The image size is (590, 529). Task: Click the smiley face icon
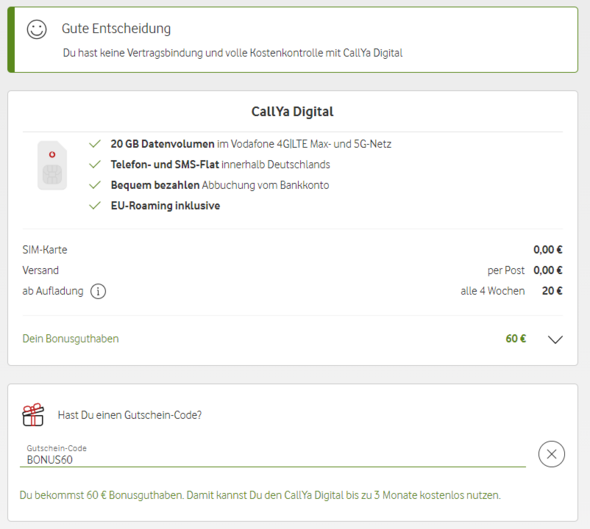(36, 29)
